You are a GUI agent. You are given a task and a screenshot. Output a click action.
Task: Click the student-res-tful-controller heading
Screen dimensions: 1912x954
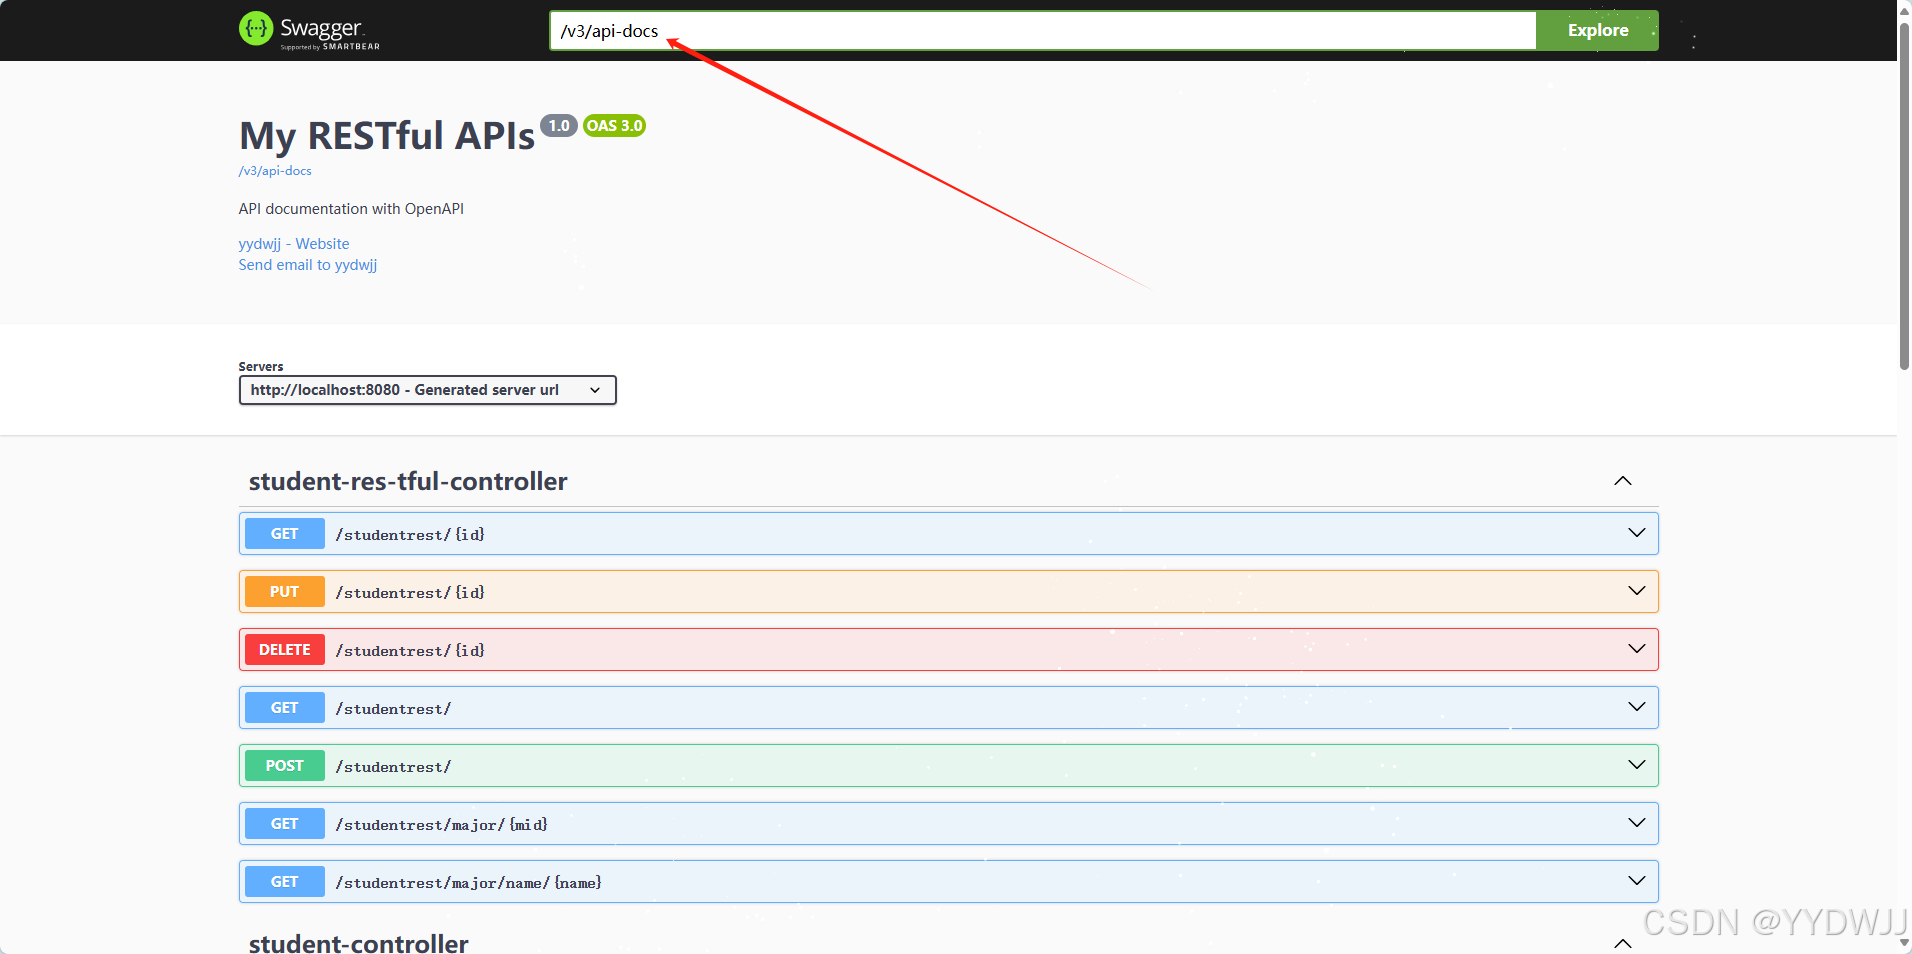click(x=408, y=481)
